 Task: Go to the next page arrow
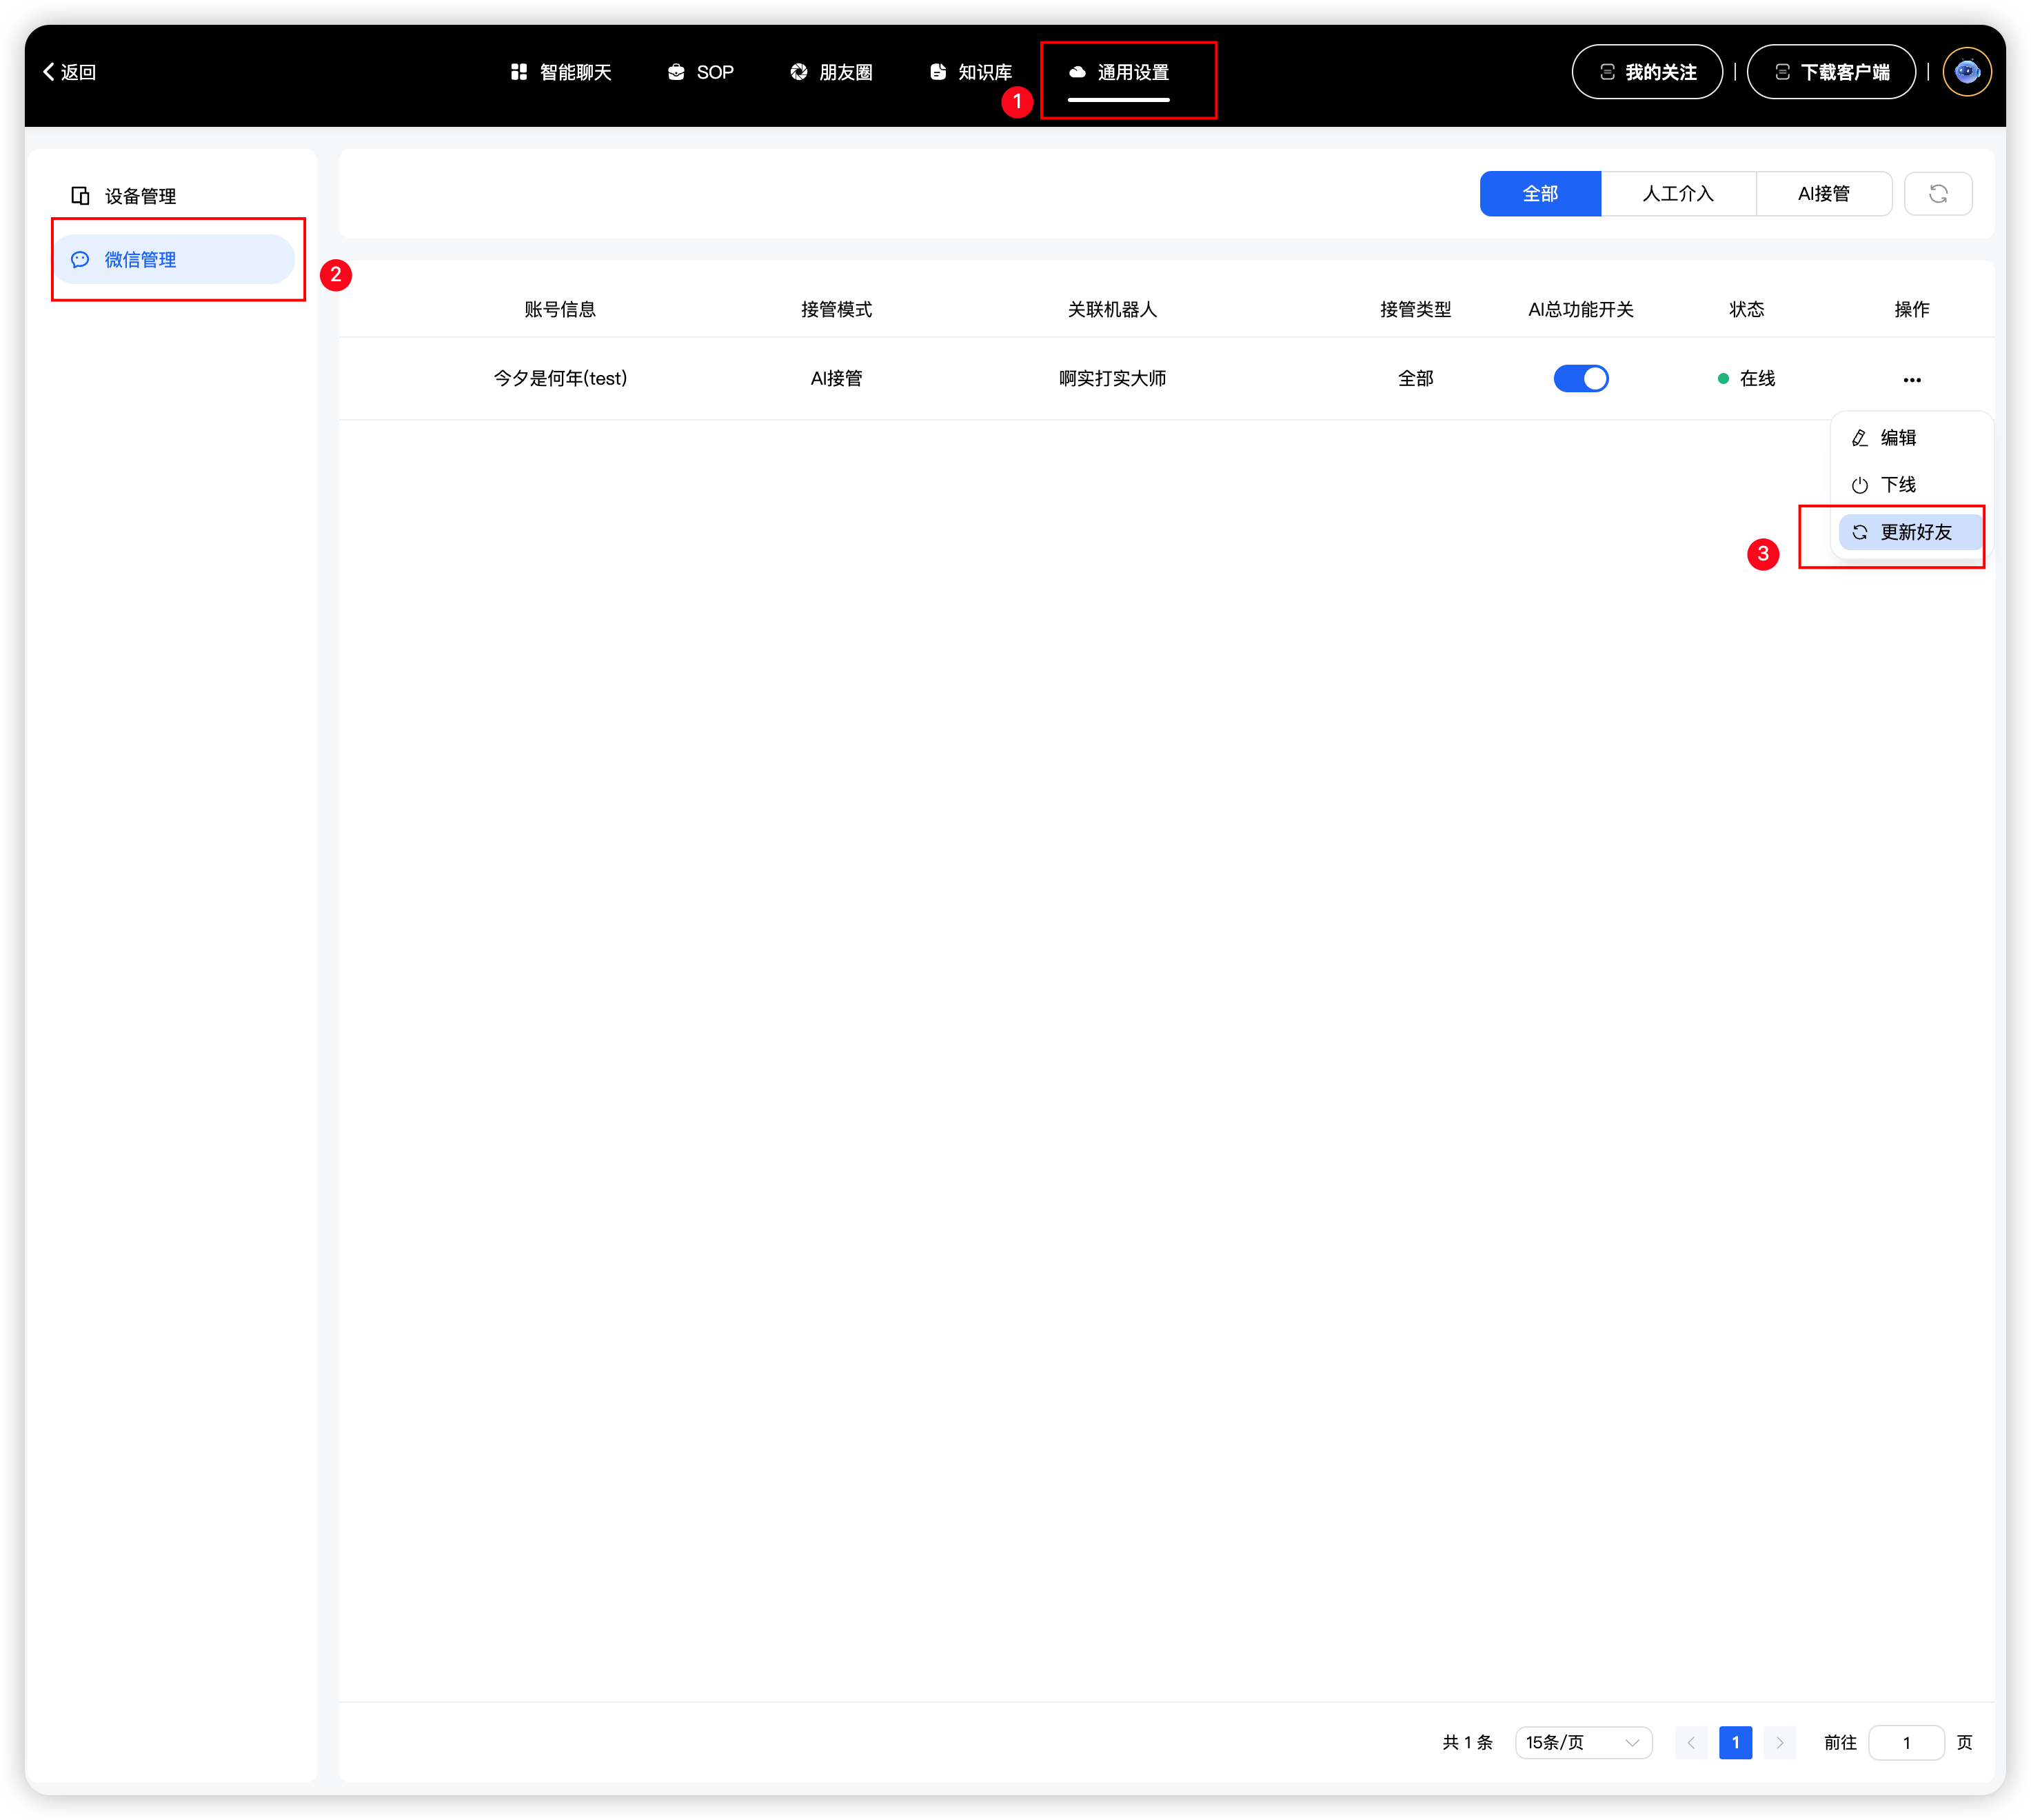[1779, 1743]
